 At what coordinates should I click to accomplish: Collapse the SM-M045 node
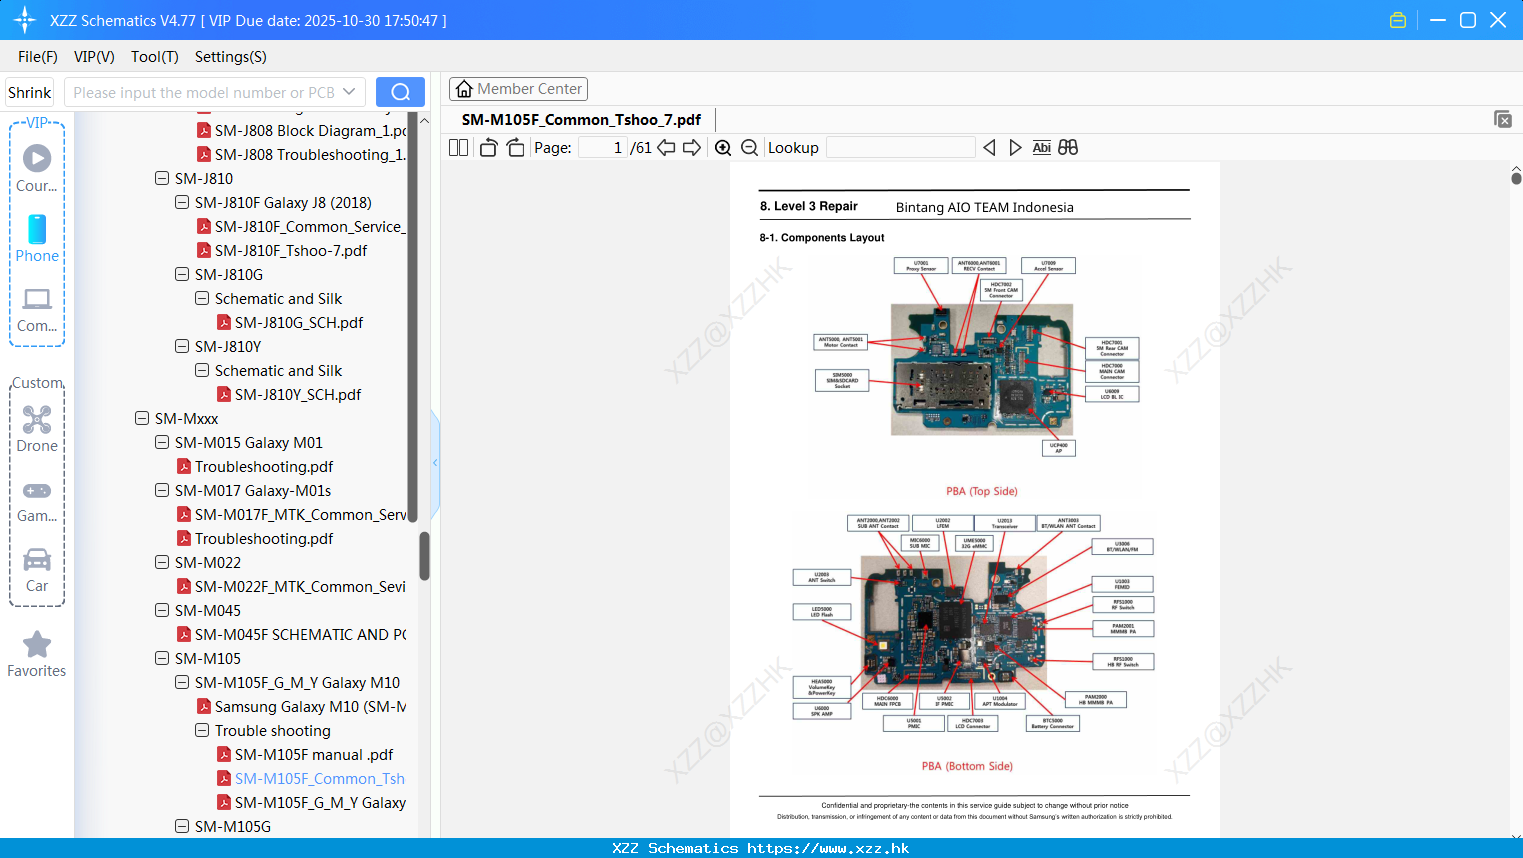tap(162, 610)
